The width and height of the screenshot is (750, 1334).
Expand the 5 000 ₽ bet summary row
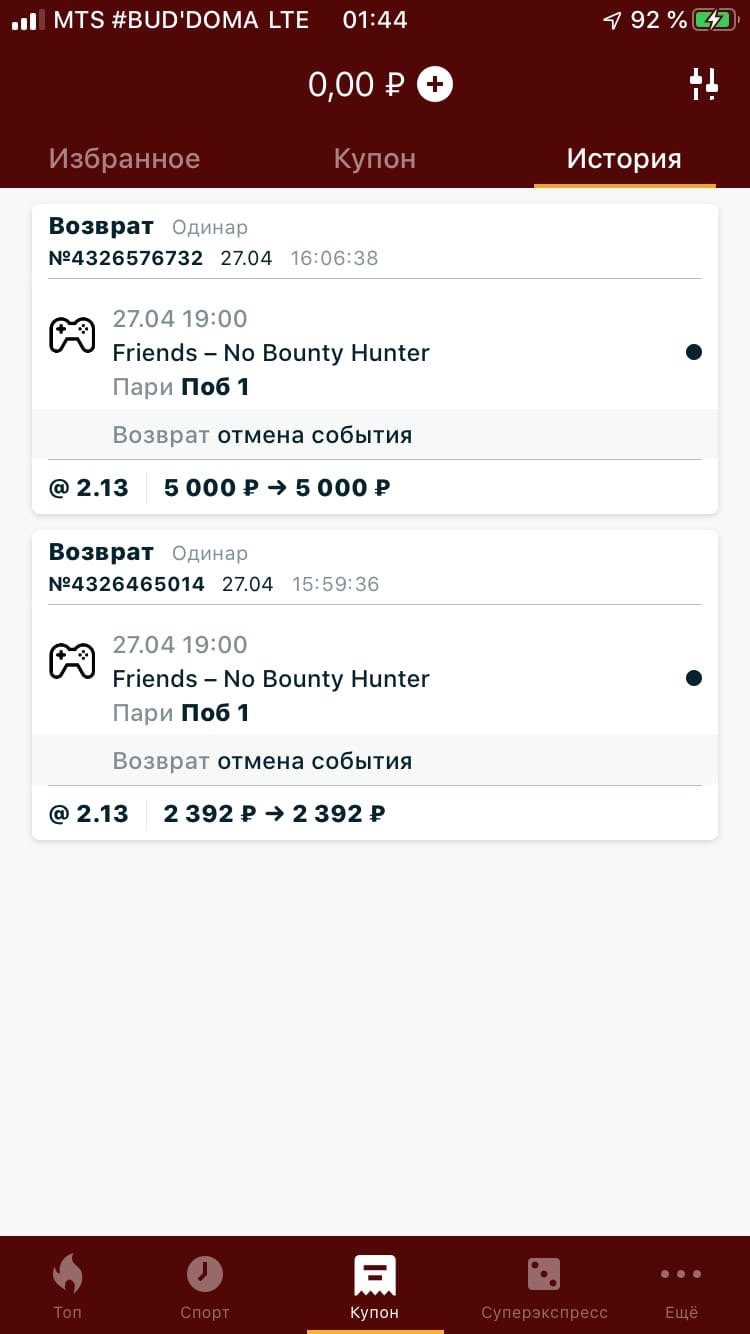[x=375, y=488]
